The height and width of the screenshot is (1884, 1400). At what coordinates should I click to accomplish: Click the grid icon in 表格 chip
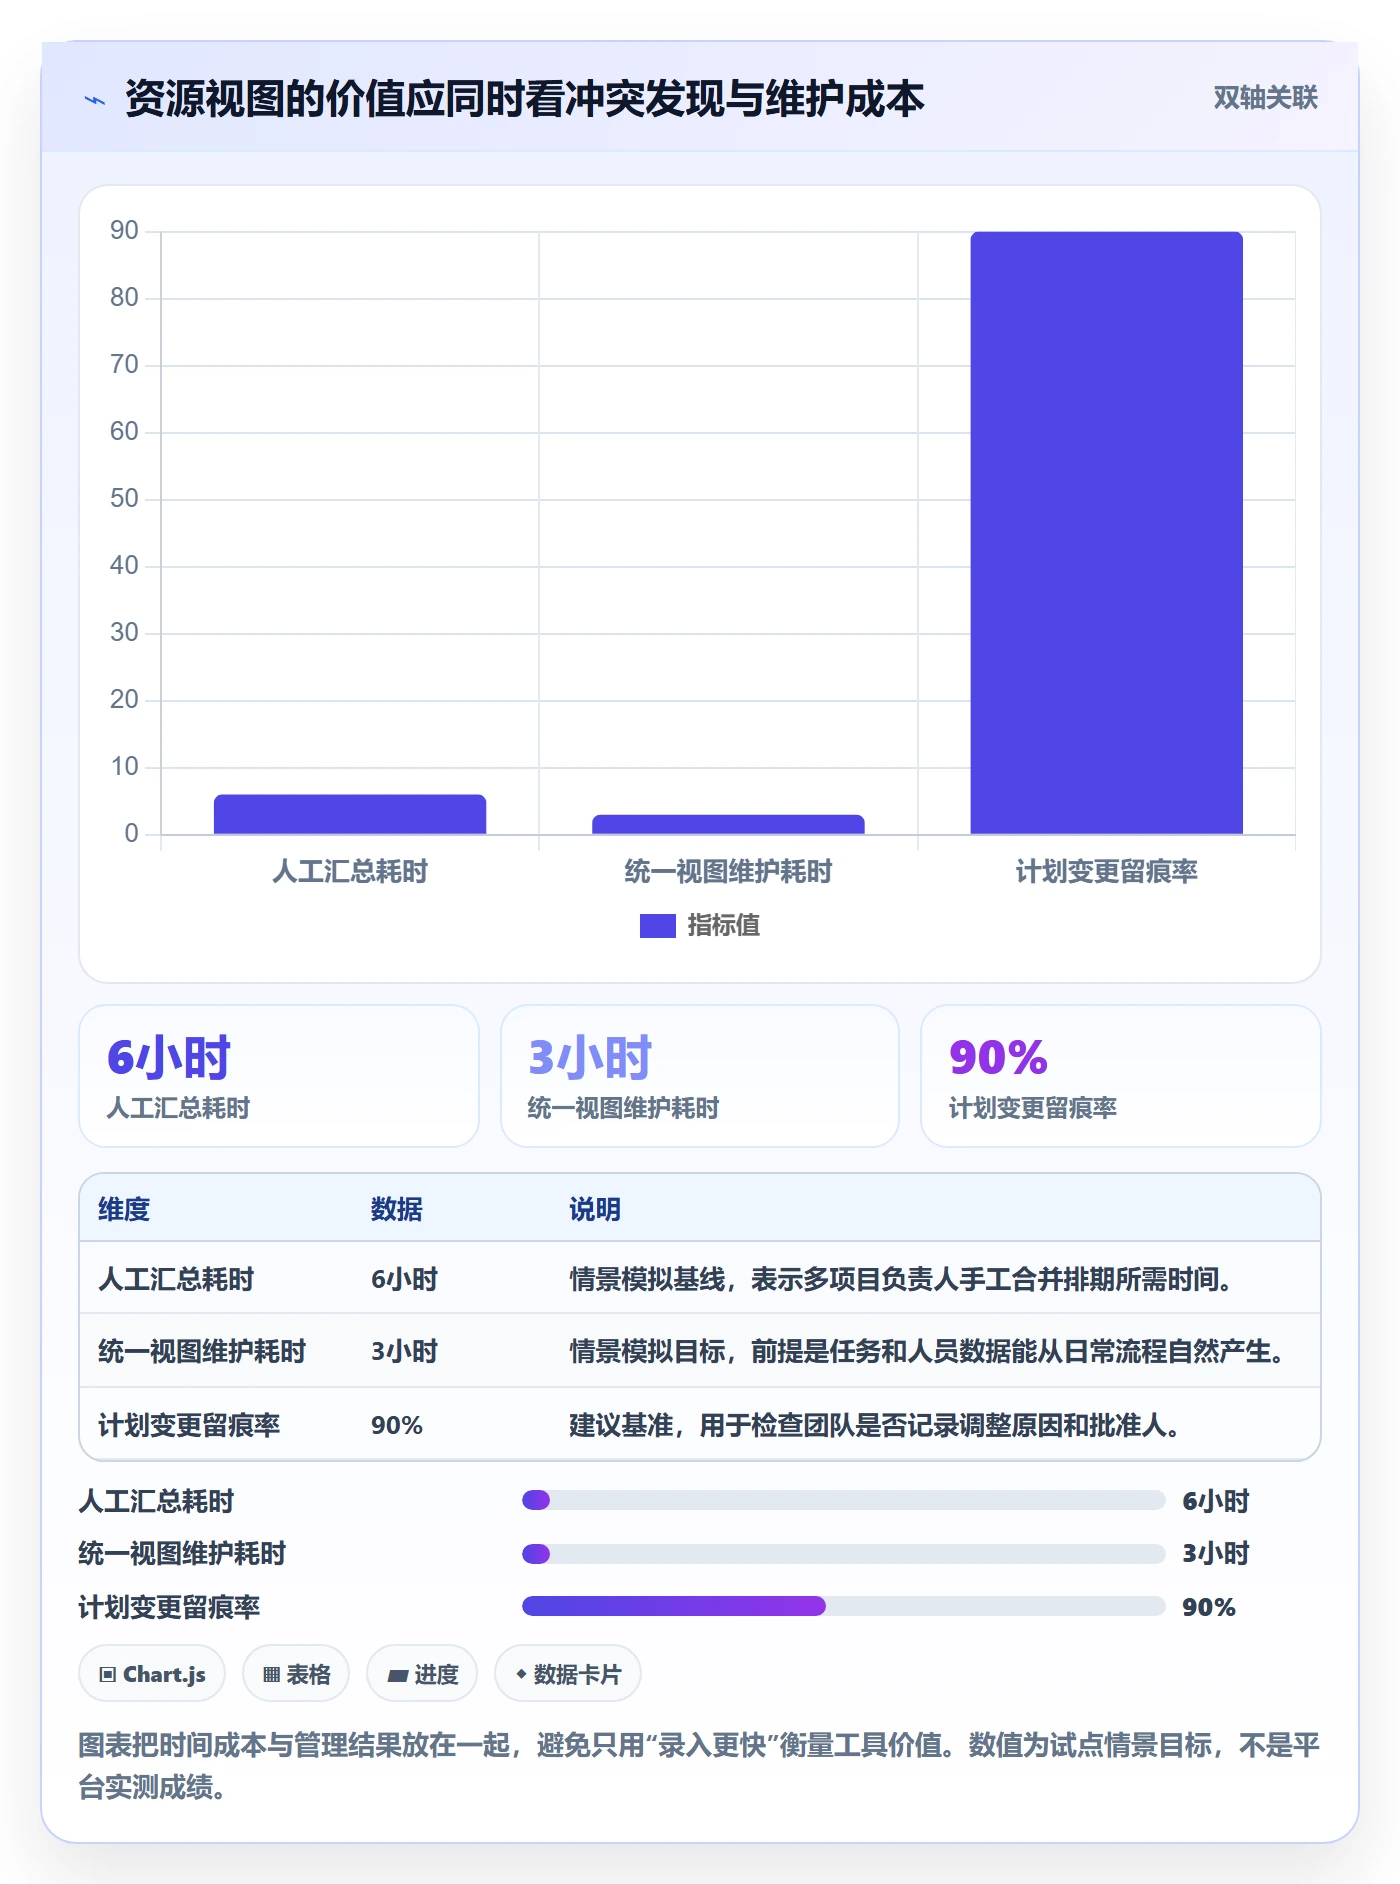click(x=272, y=1675)
